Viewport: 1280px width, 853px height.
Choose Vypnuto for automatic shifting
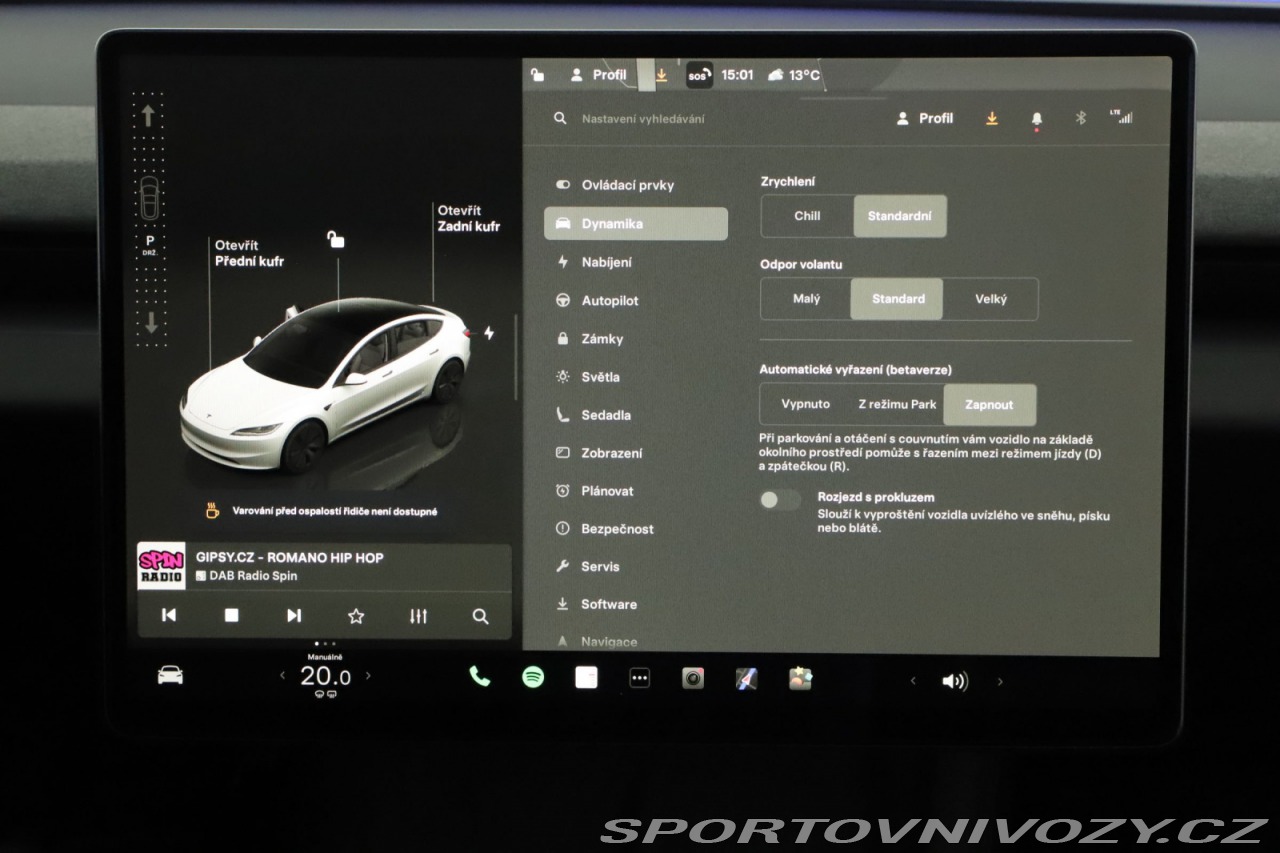point(805,405)
